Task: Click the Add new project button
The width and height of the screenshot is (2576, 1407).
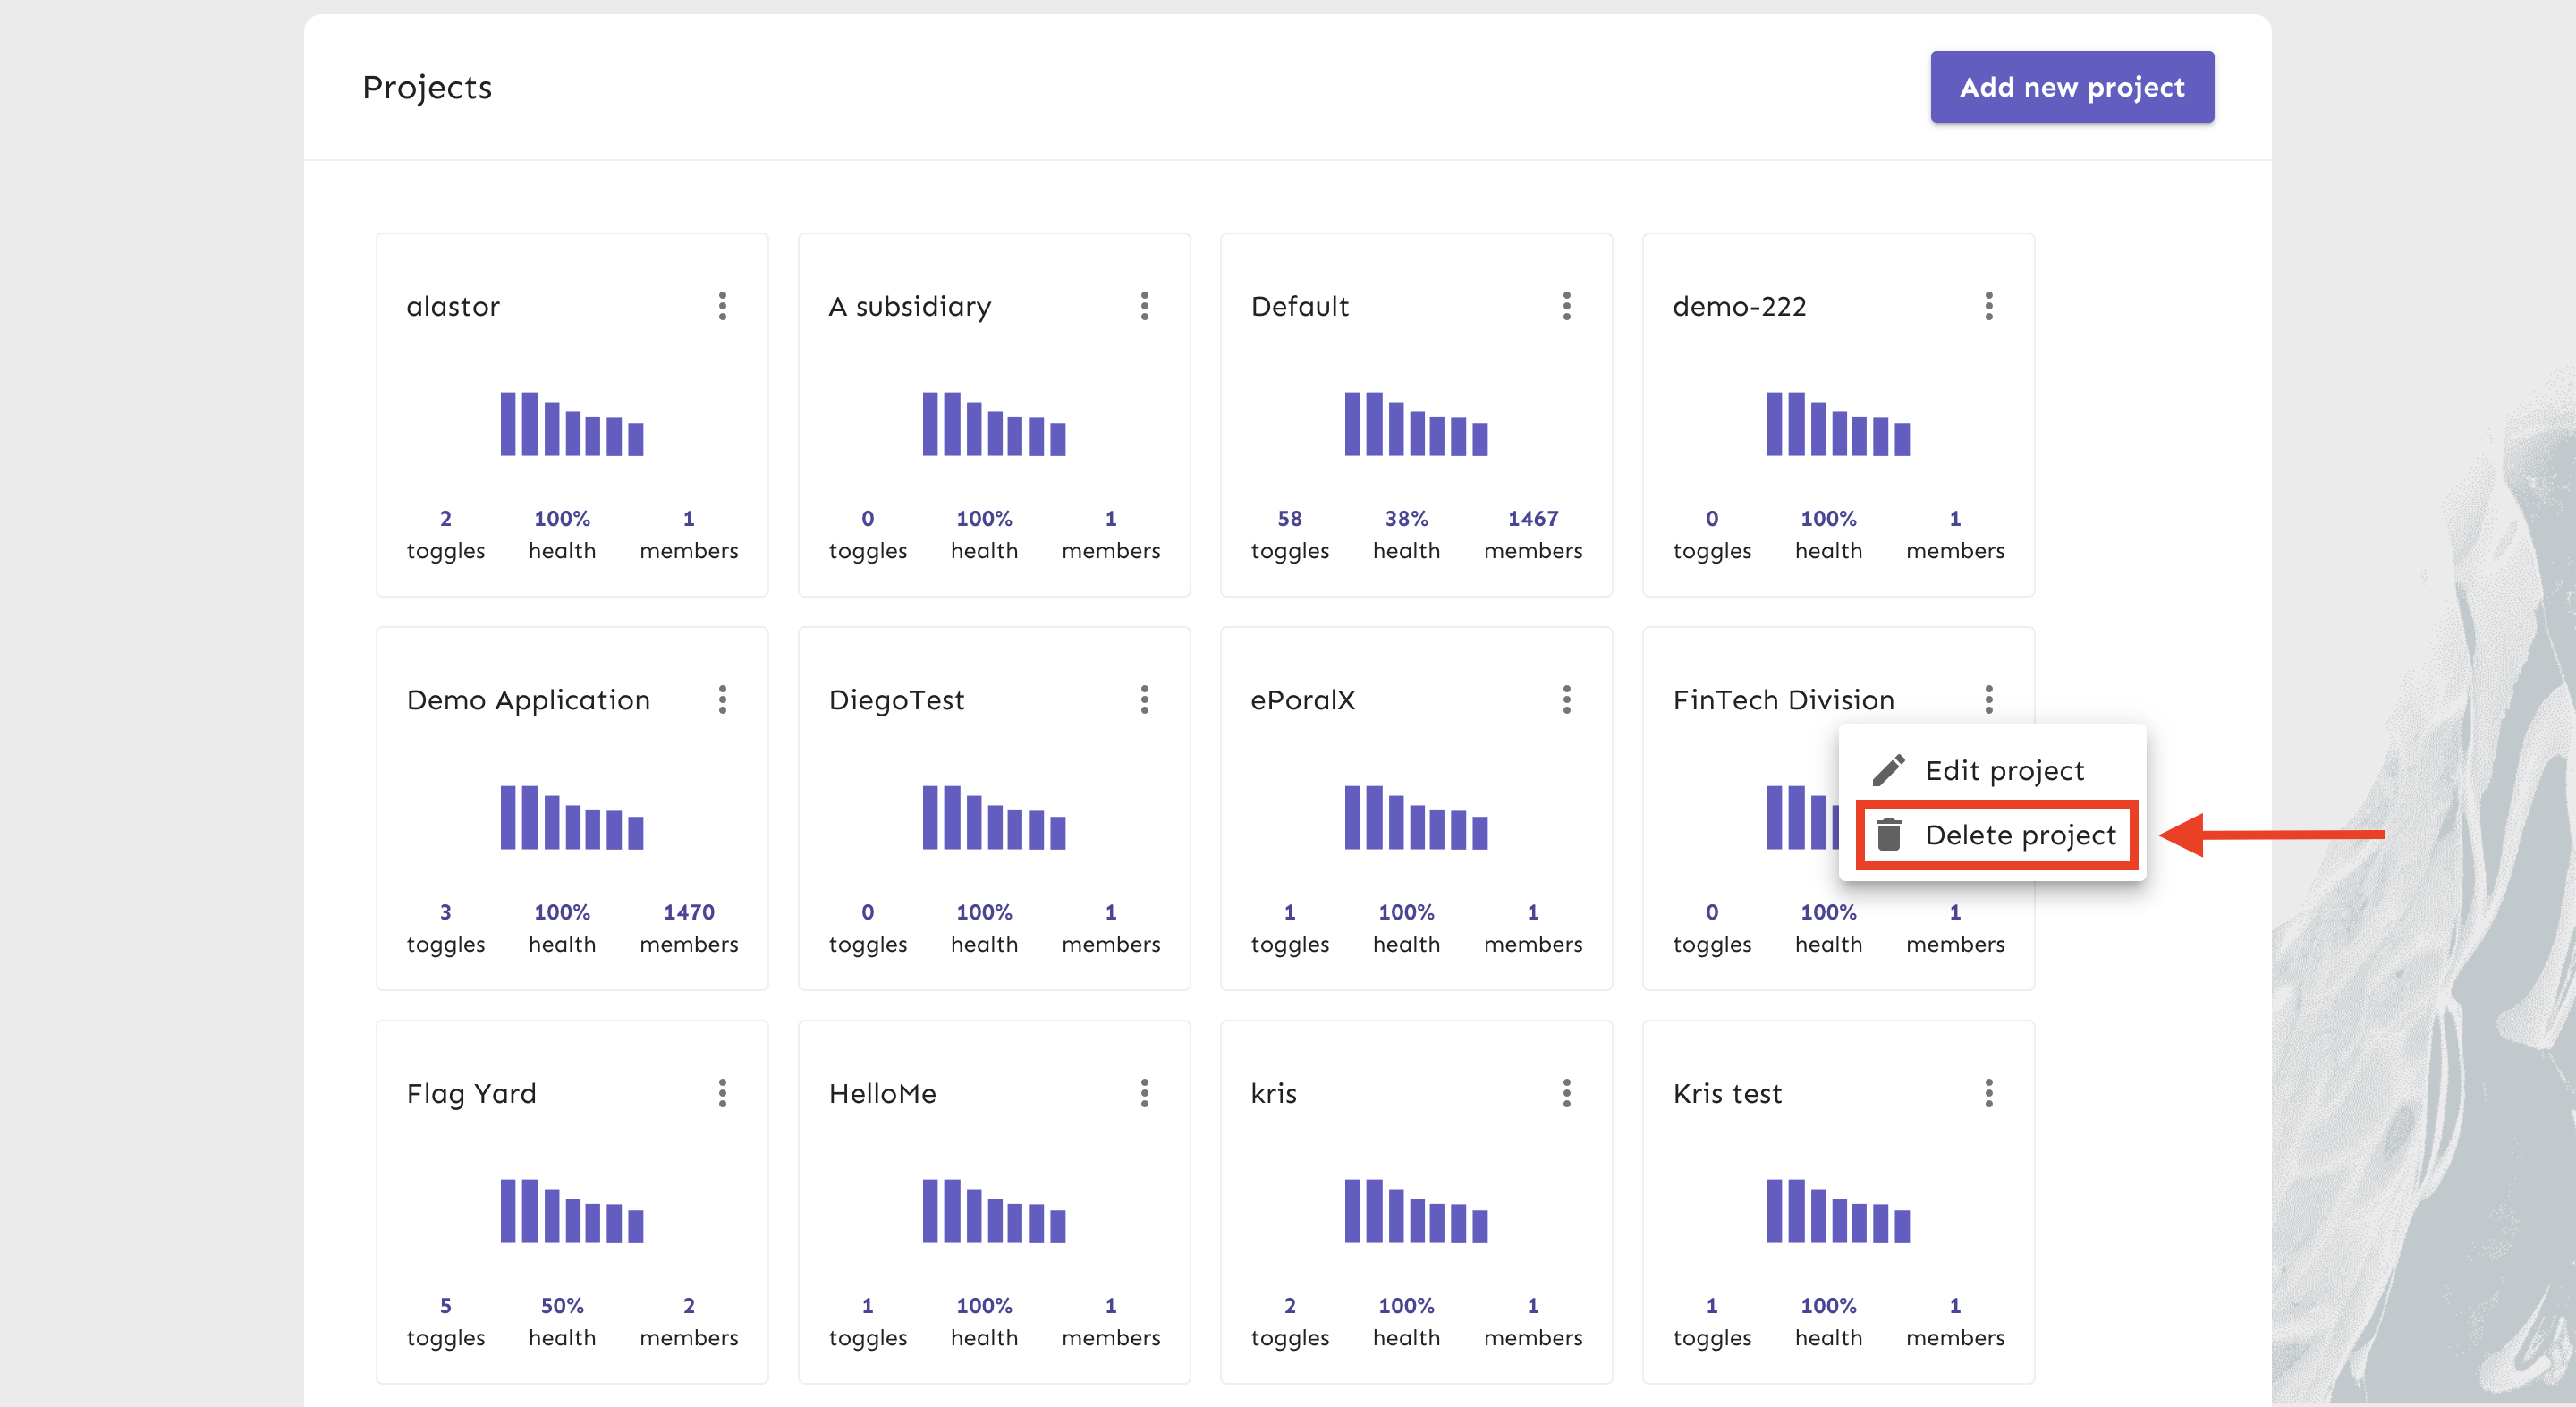Action: (x=2071, y=87)
